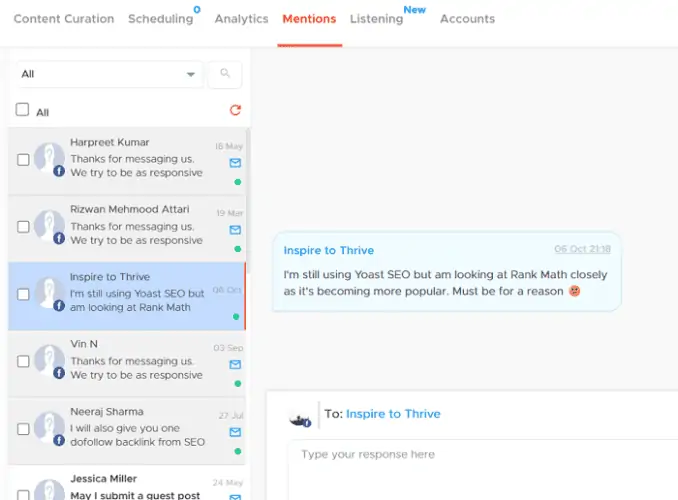
Task: Go to the Listening tab
Action: pyautogui.click(x=376, y=19)
